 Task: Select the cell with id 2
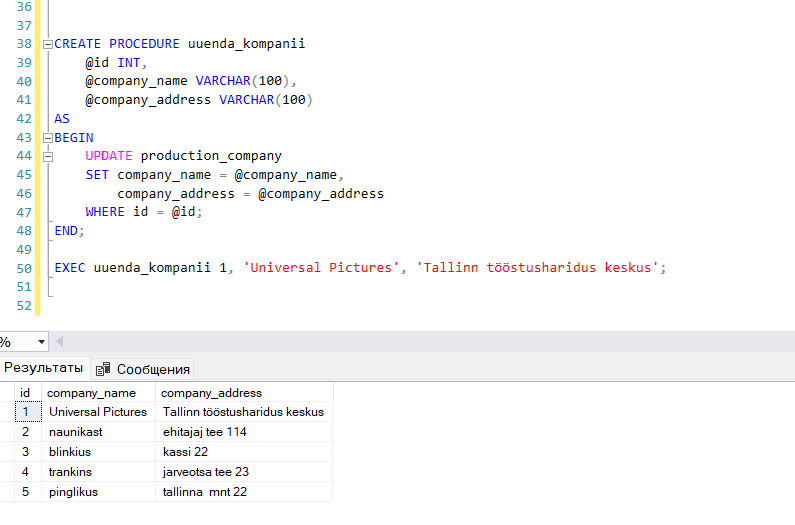click(27, 432)
